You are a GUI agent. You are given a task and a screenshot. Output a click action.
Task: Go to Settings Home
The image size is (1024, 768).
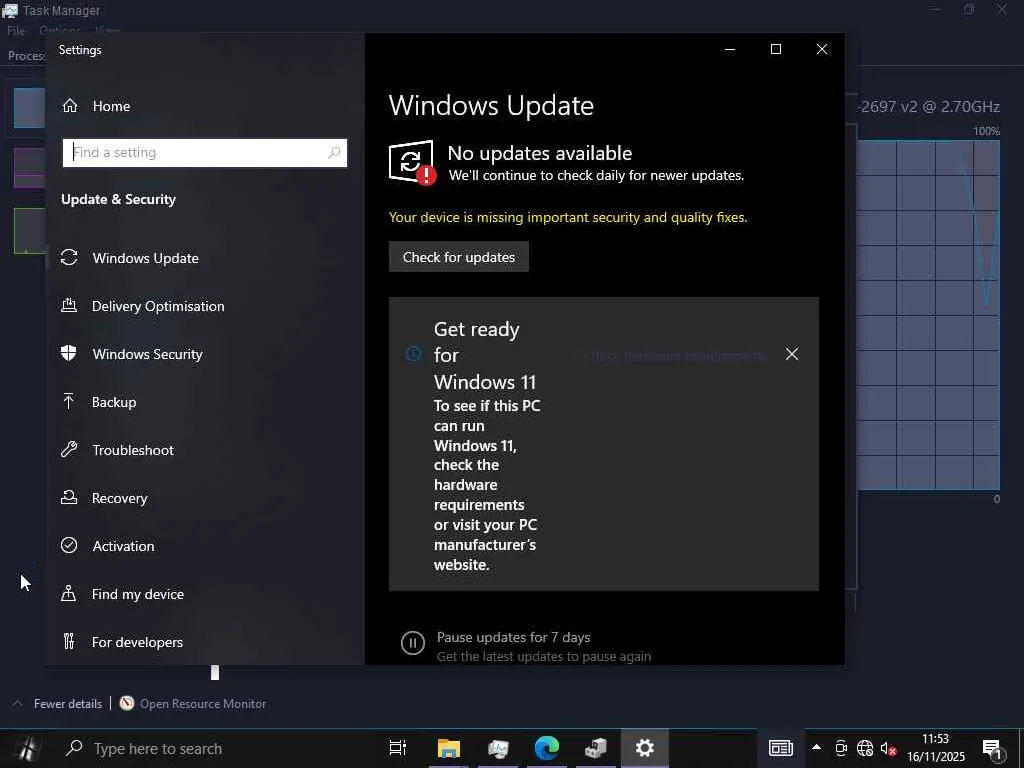96,106
